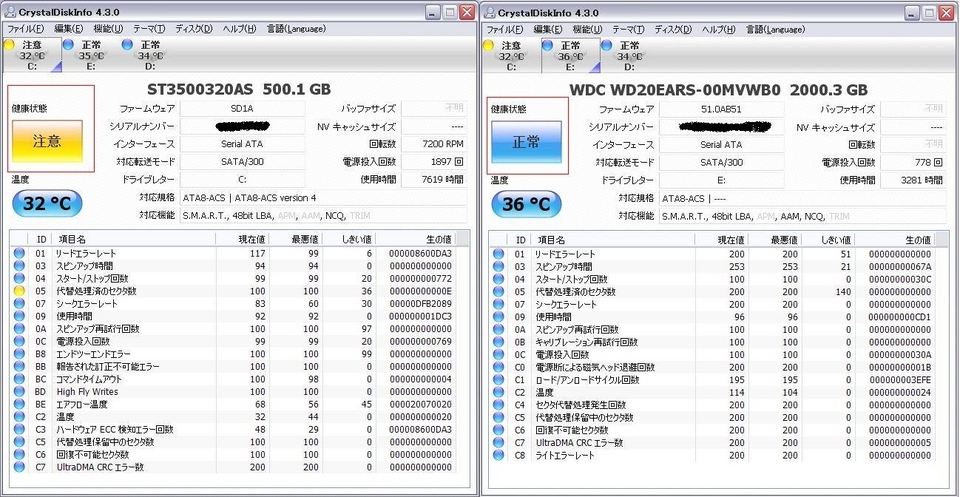Click blue 正常 health status button
Image resolution: width=960 pixels, height=497 pixels.
[526, 142]
